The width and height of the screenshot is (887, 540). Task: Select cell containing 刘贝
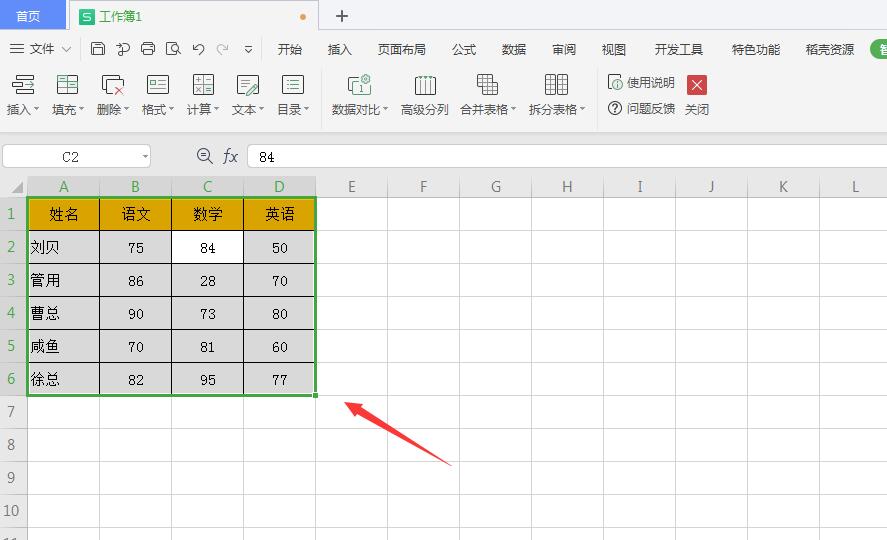coord(64,247)
